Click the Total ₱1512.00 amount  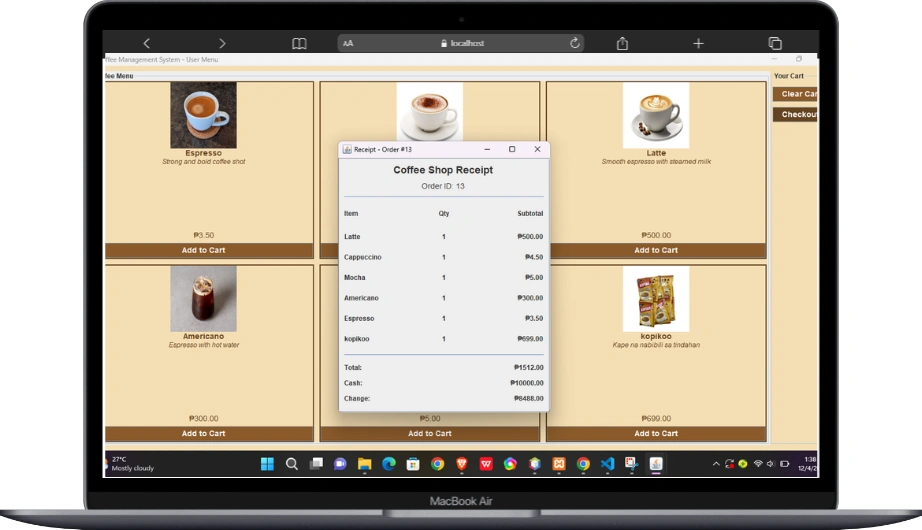click(x=529, y=368)
